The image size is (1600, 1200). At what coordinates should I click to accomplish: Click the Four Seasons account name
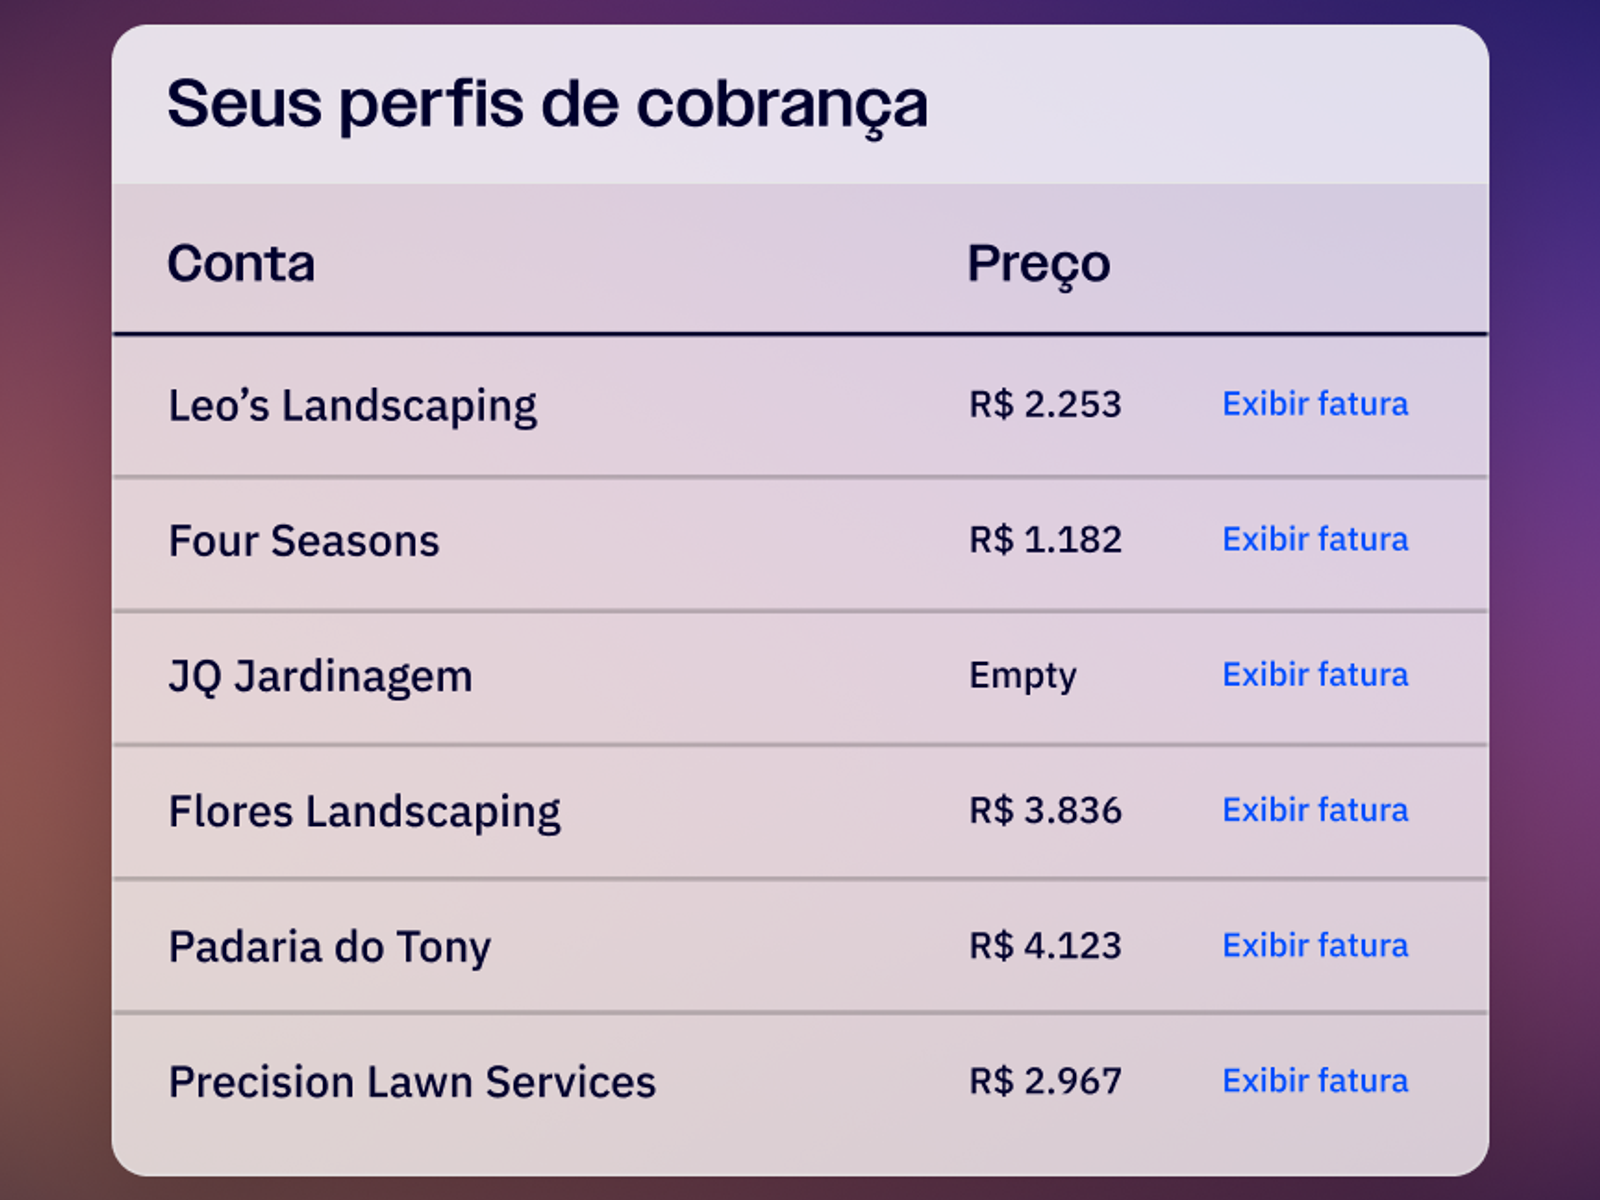(x=303, y=541)
